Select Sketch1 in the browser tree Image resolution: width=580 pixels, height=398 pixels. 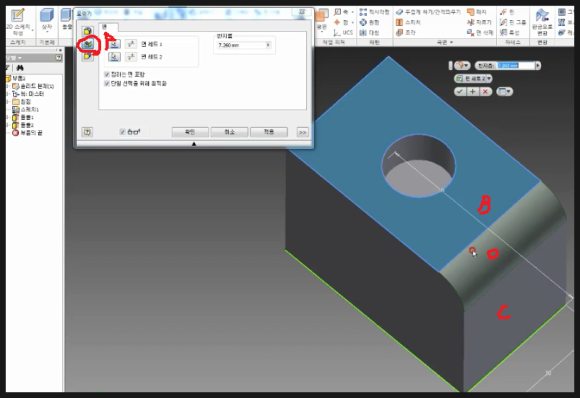click(x=25, y=109)
